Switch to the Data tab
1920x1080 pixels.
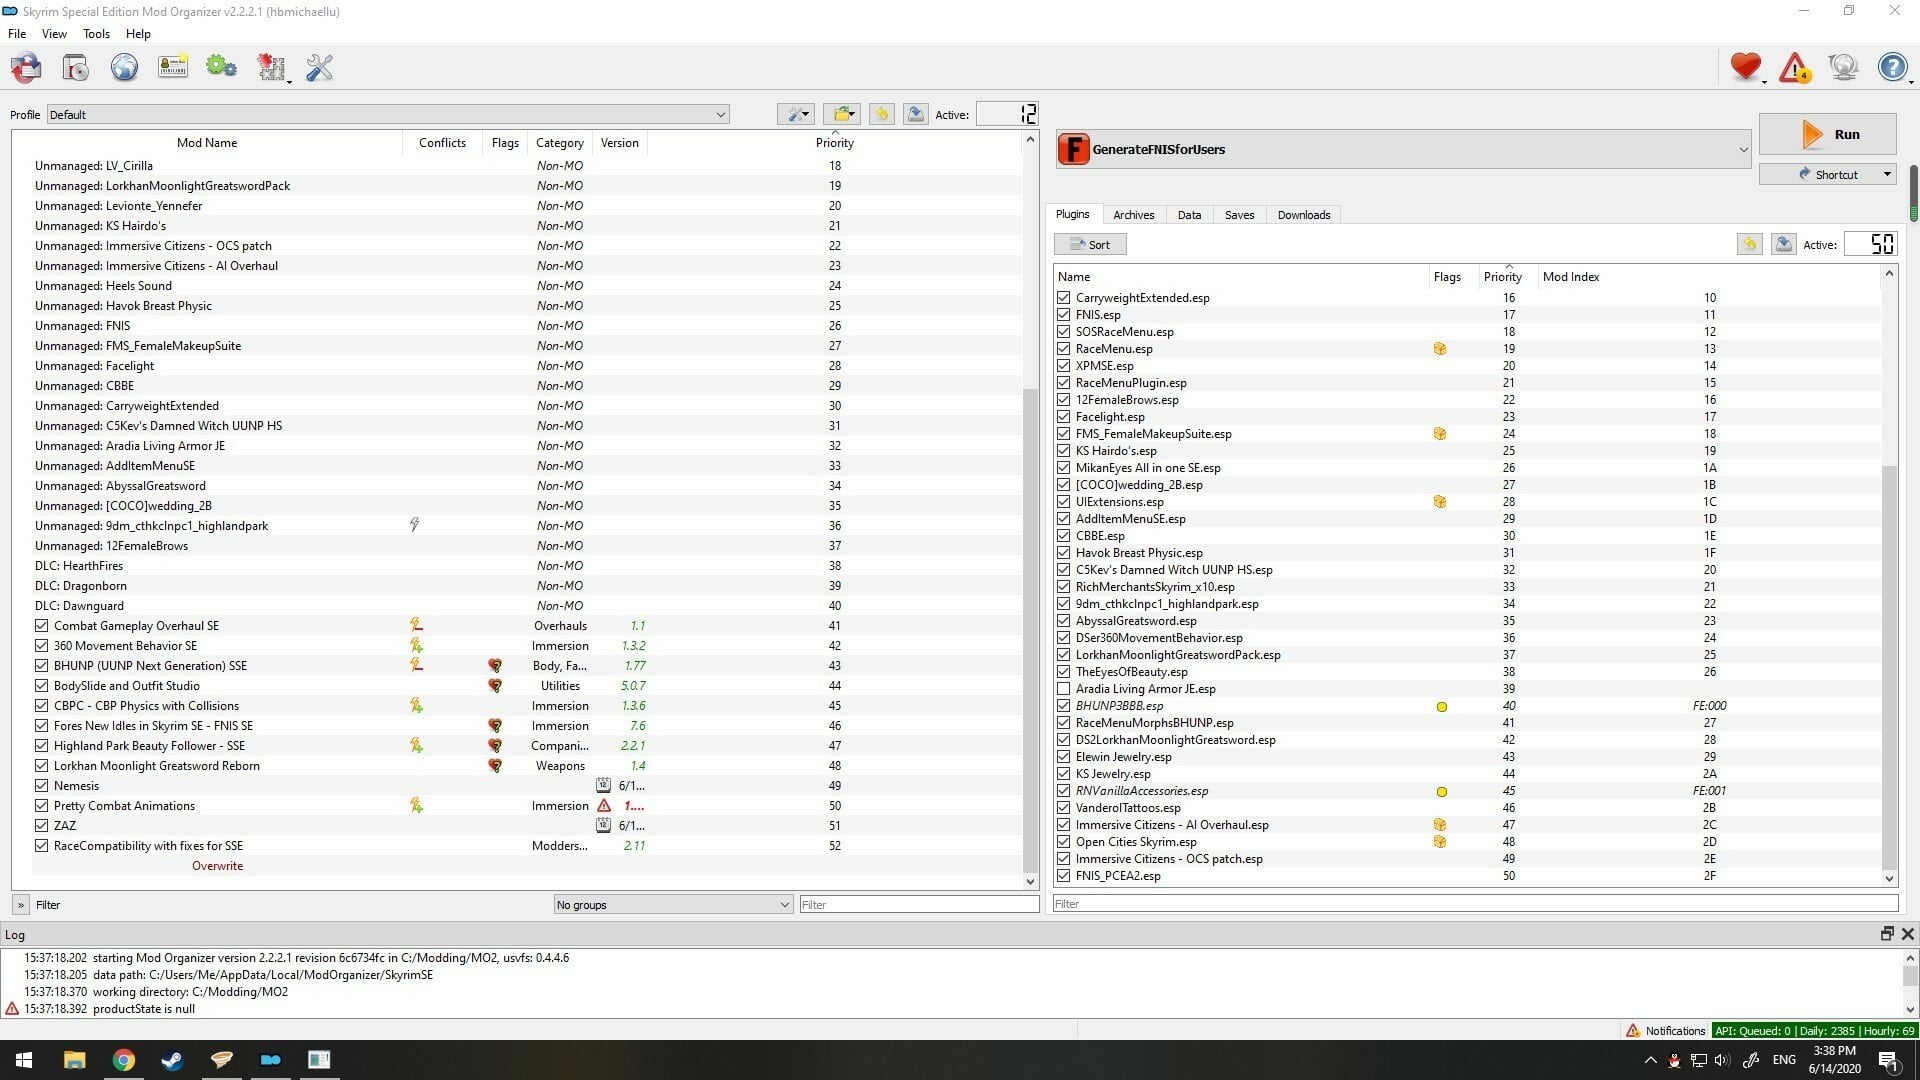pos(1189,214)
